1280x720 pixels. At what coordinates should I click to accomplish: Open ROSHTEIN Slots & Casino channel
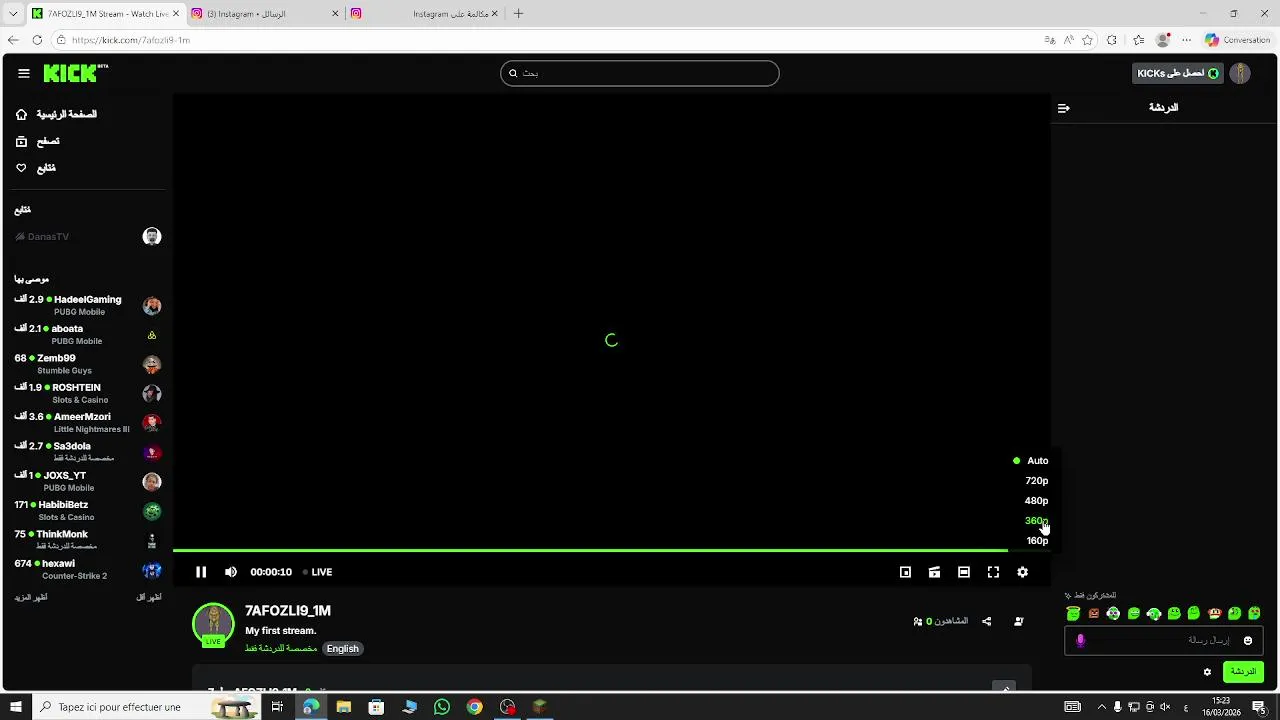click(x=88, y=393)
